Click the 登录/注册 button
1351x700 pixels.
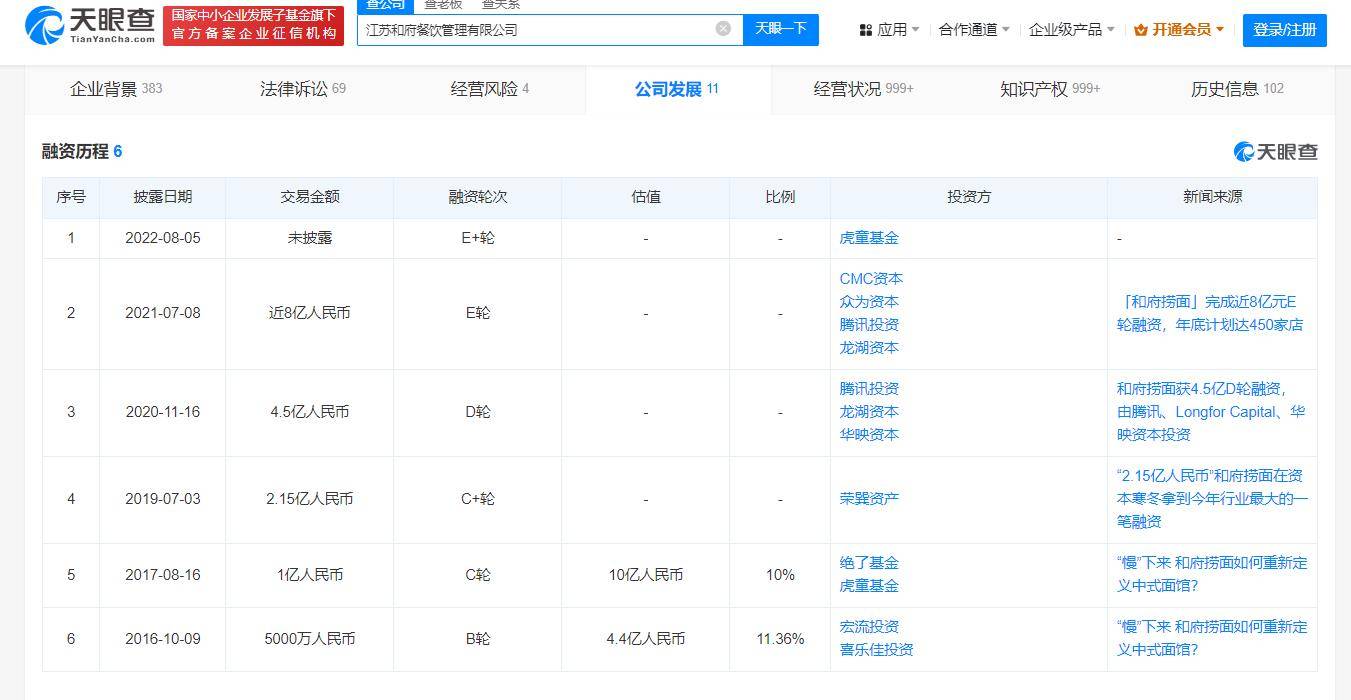[x=1285, y=30]
